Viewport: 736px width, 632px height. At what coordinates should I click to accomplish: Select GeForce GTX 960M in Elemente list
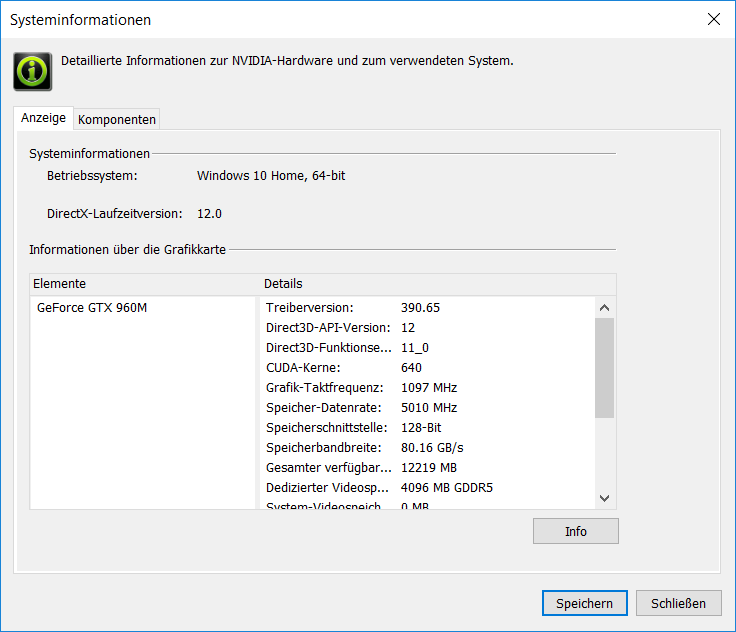coord(92,308)
